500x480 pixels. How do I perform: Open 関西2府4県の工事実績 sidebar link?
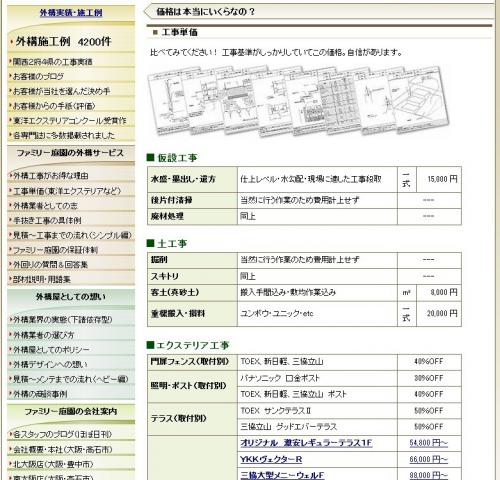tap(52, 62)
